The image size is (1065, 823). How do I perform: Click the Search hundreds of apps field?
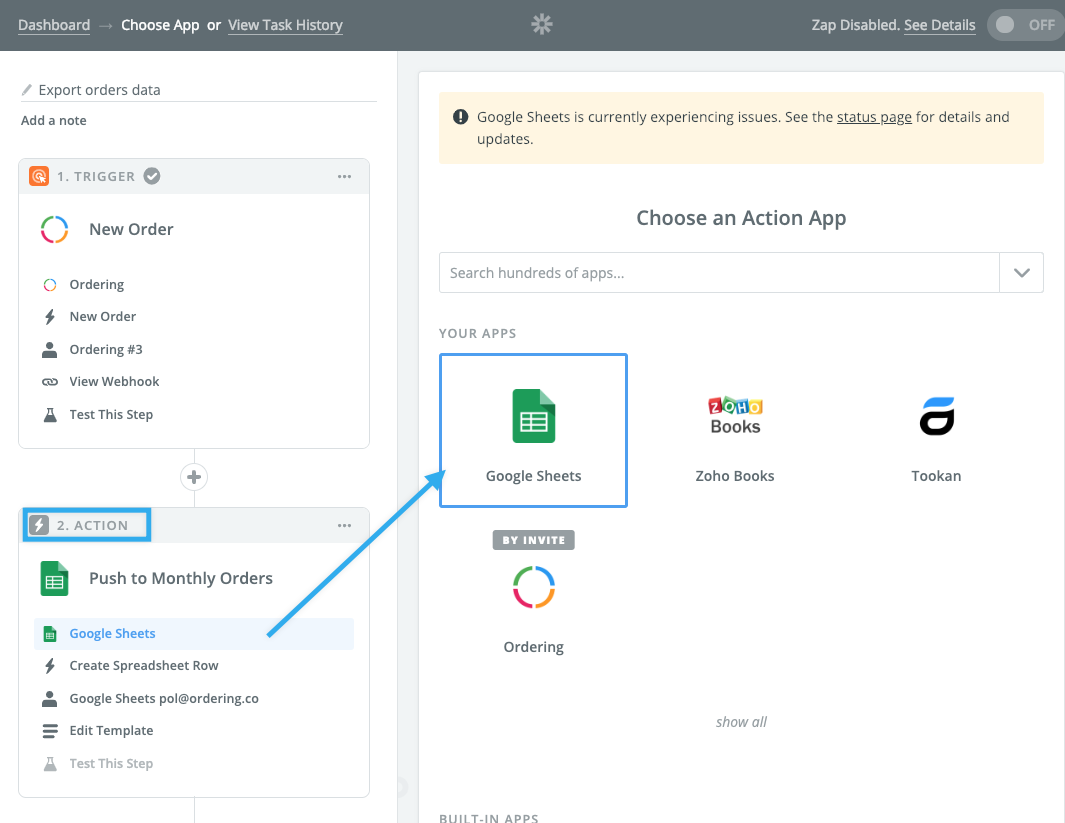coord(719,273)
